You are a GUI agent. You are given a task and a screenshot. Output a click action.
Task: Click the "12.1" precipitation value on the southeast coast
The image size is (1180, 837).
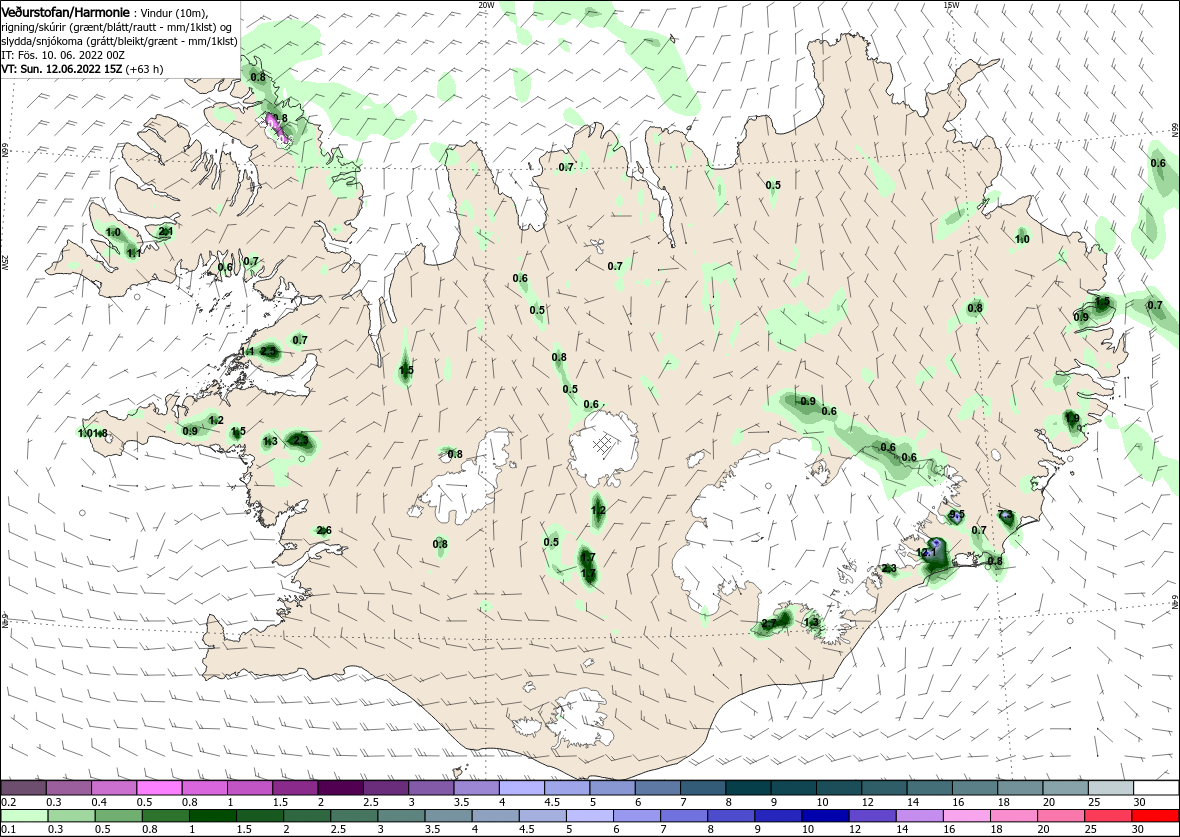click(926, 552)
